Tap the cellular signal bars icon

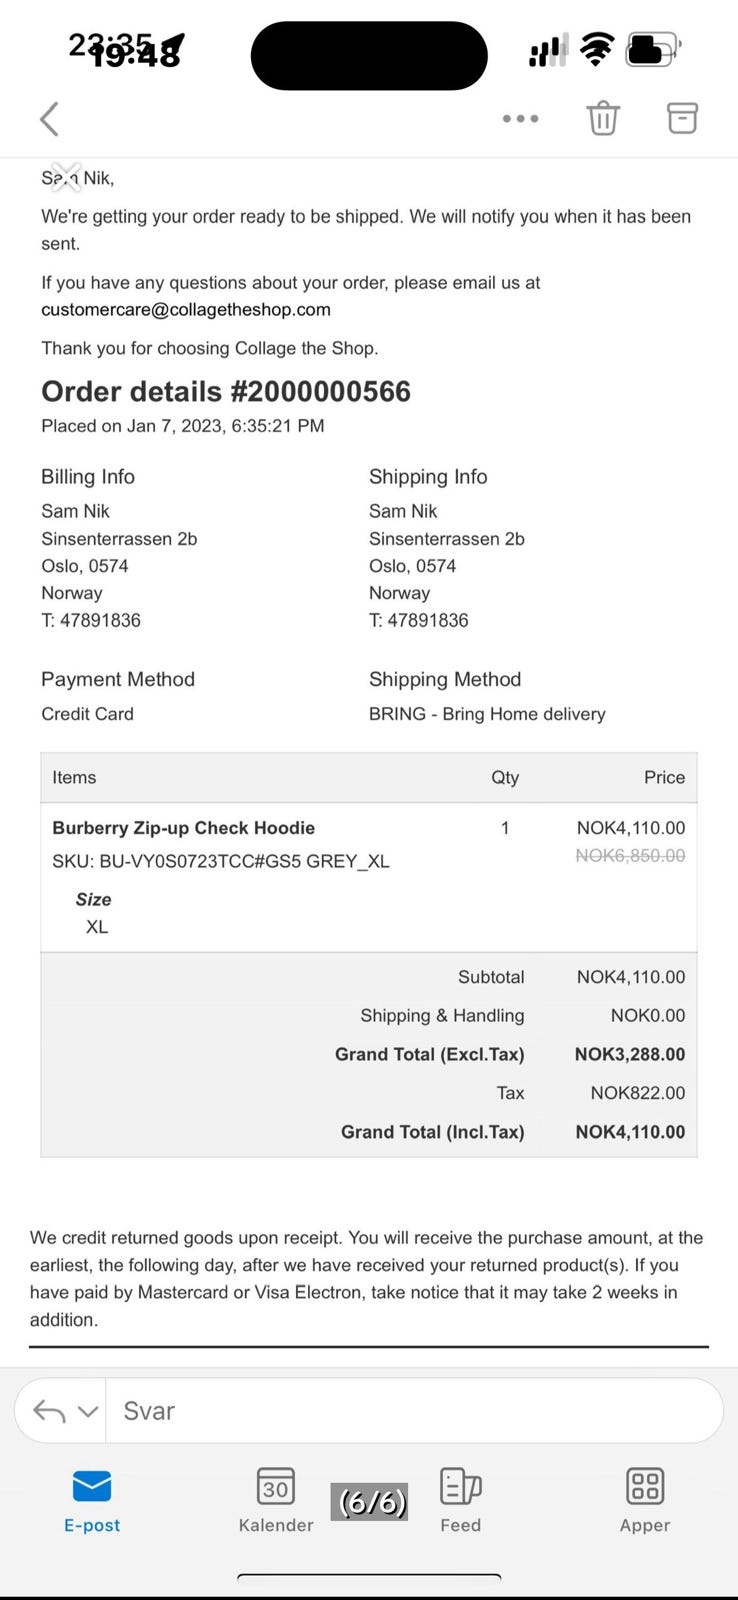(x=547, y=50)
